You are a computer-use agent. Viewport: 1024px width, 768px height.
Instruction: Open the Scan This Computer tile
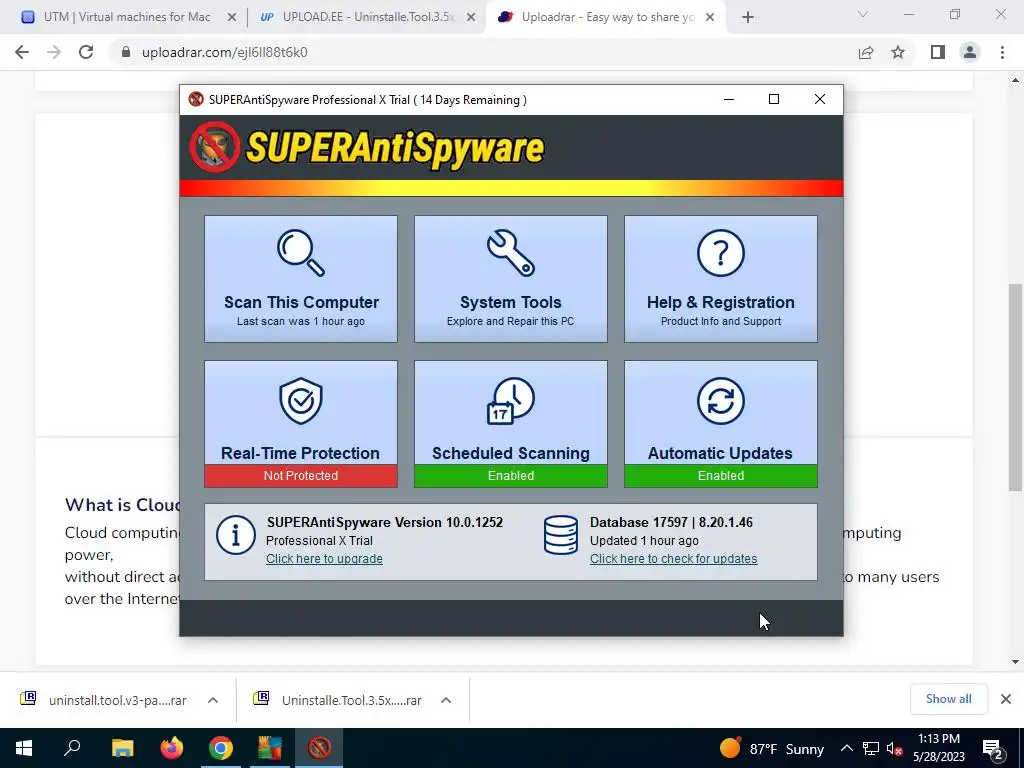point(300,279)
